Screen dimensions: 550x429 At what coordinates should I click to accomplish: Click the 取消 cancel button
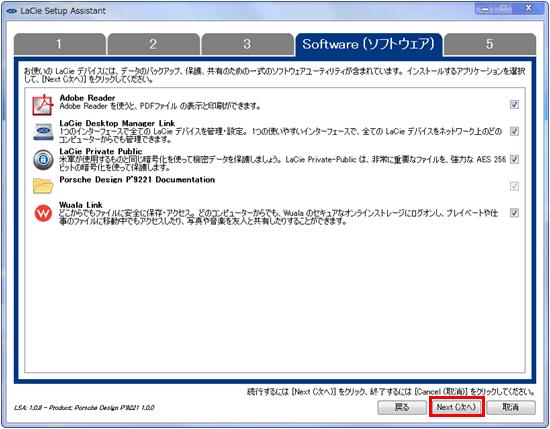(511, 407)
